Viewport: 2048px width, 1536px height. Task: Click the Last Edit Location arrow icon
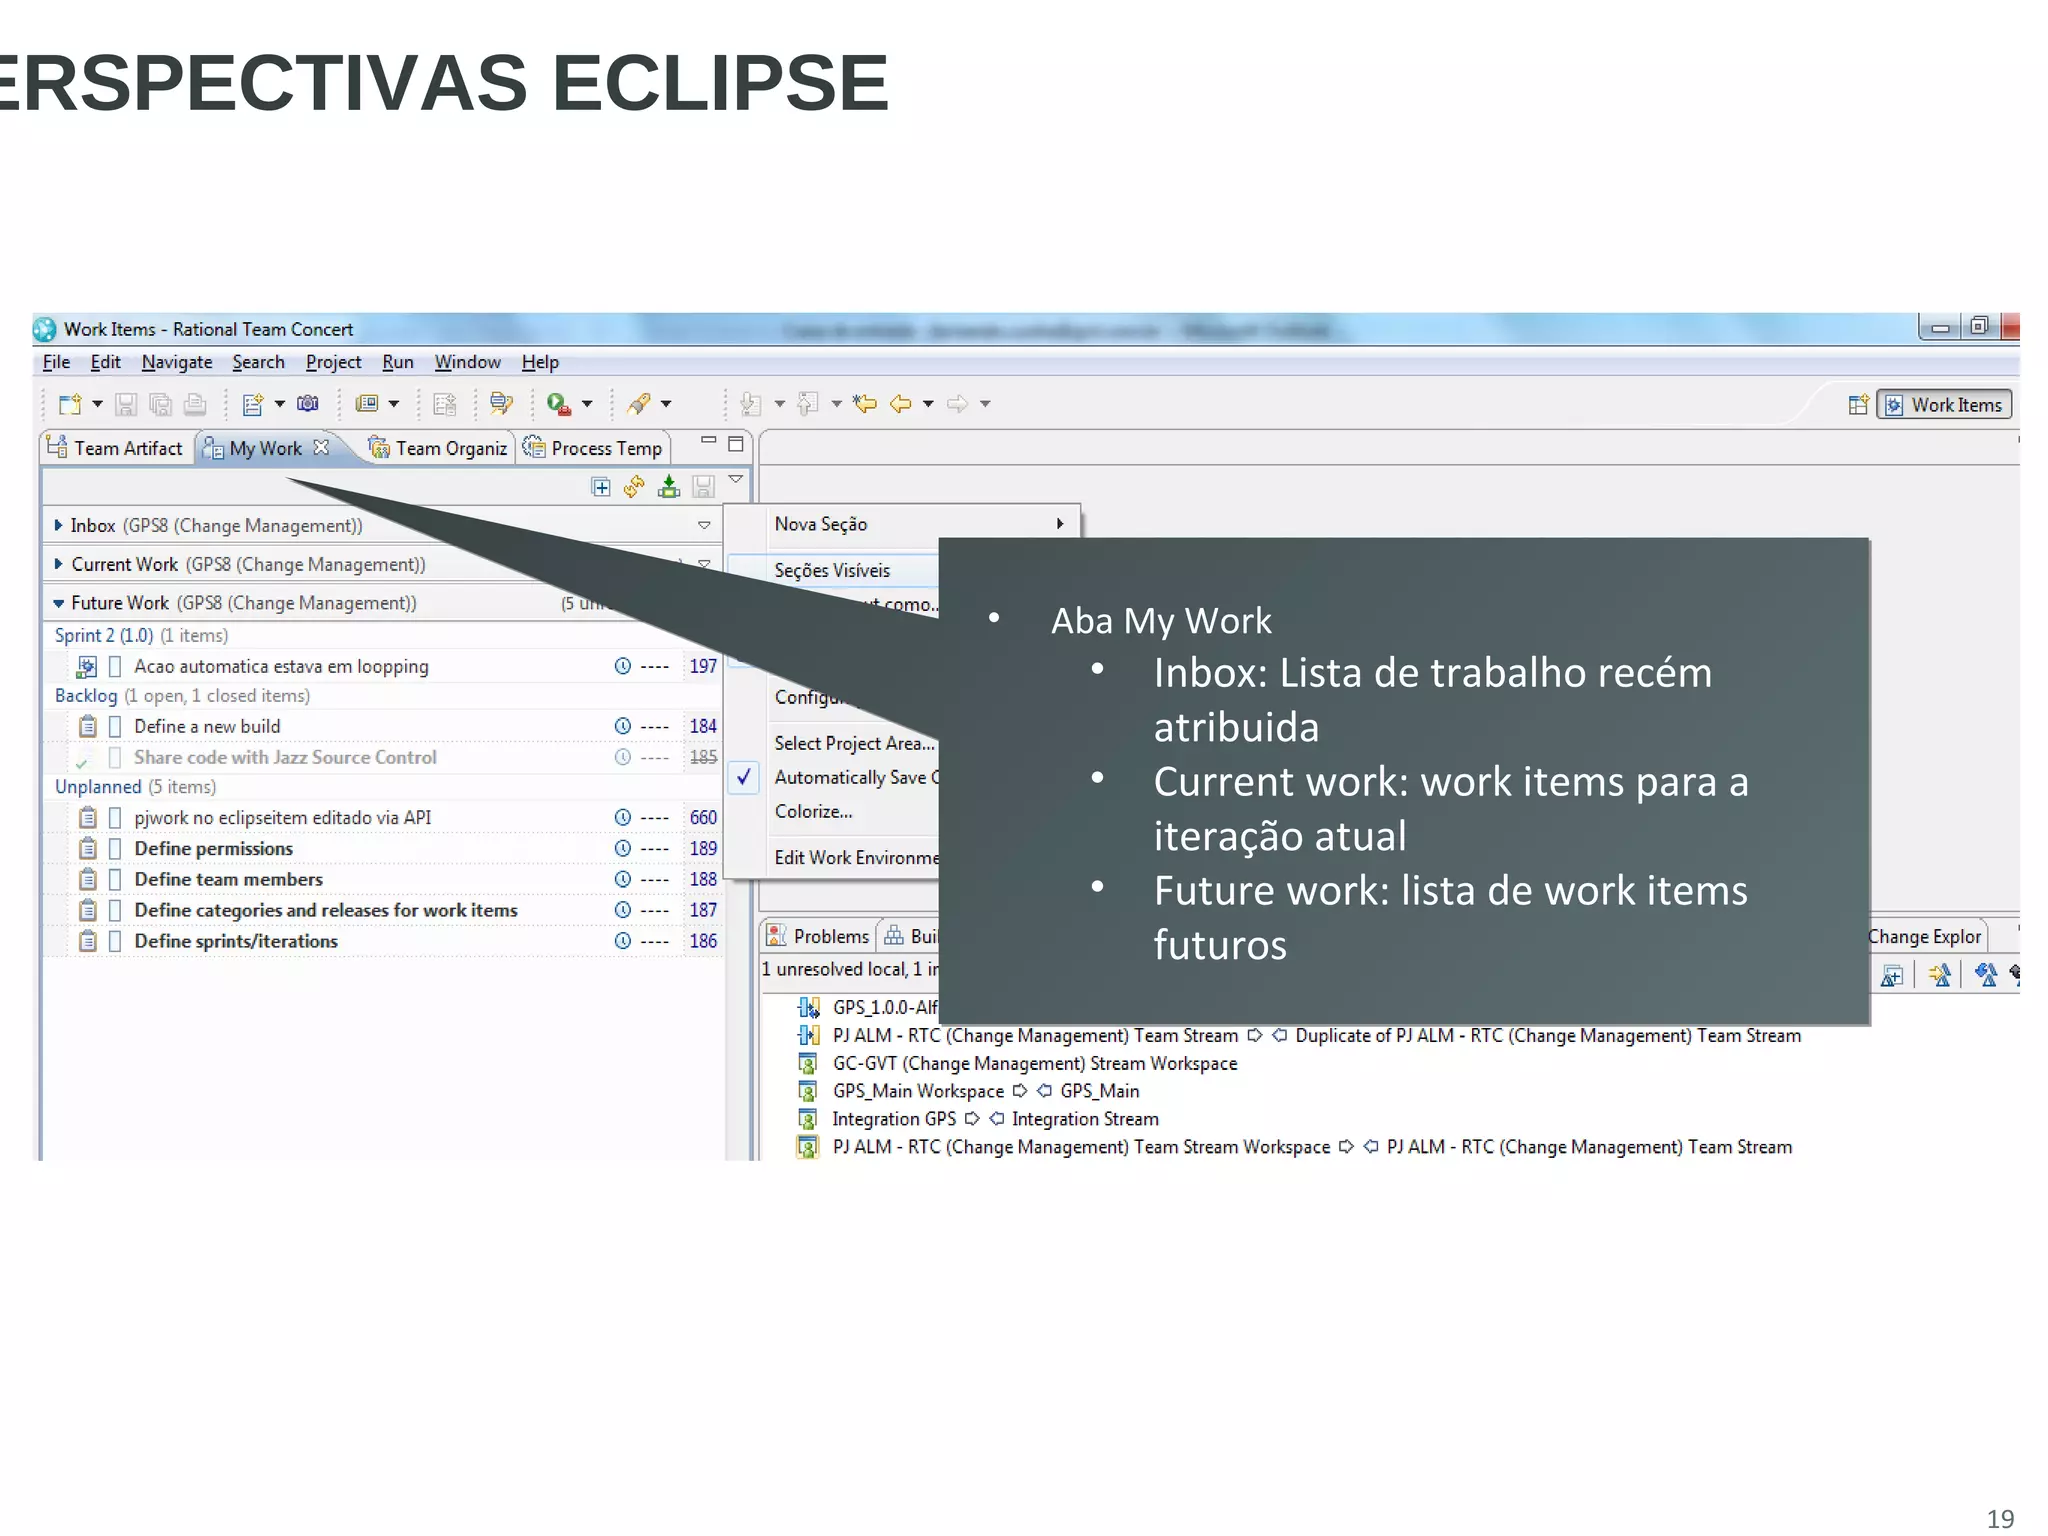click(x=865, y=404)
